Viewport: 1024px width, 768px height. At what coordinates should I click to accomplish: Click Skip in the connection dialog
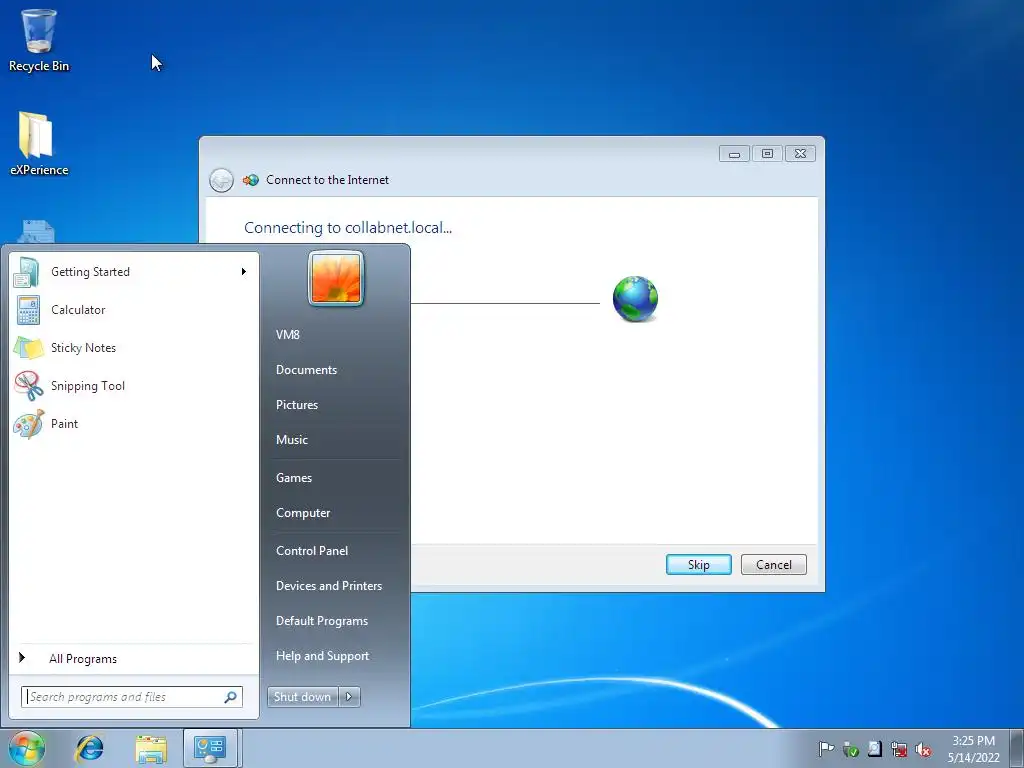[x=699, y=565]
